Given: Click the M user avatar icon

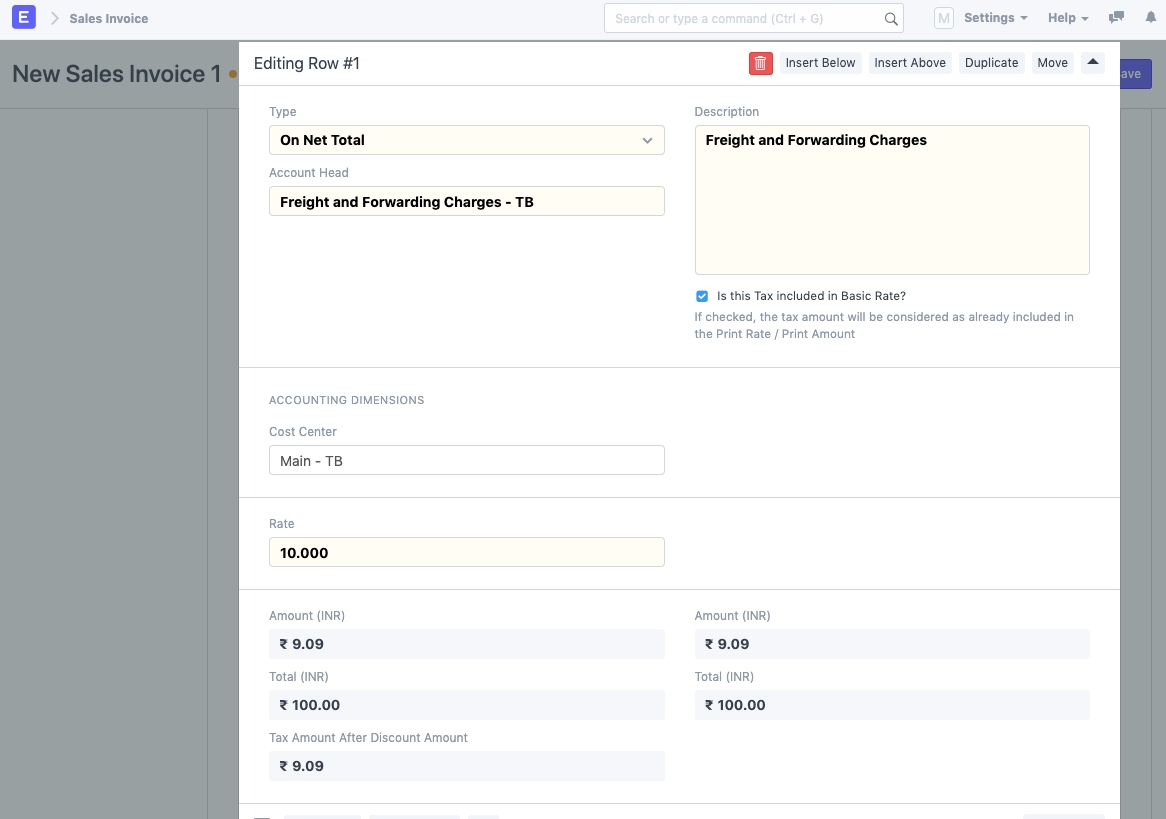Looking at the screenshot, I should coord(943,18).
